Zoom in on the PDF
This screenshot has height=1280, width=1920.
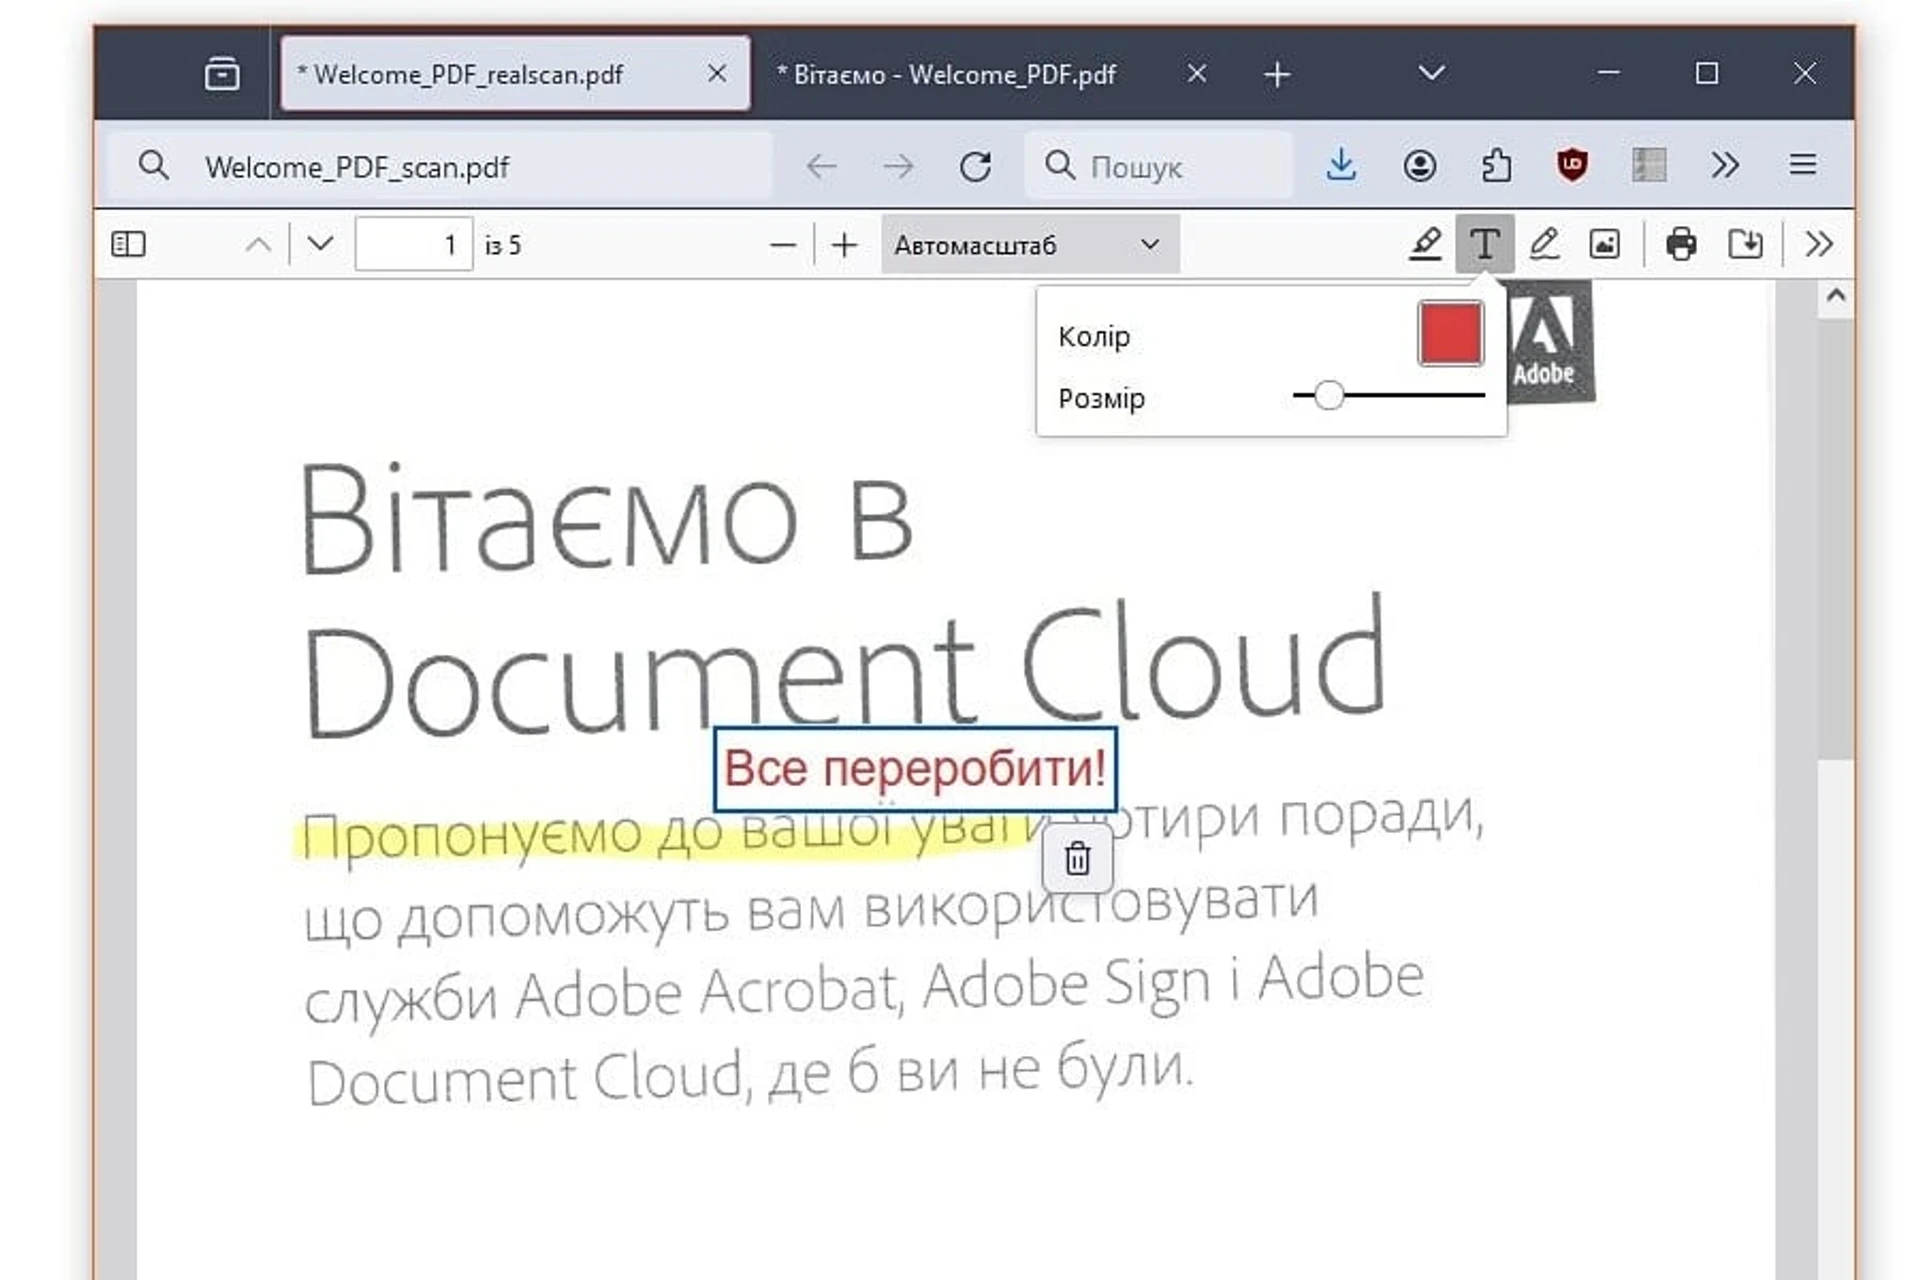click(845, 245)
